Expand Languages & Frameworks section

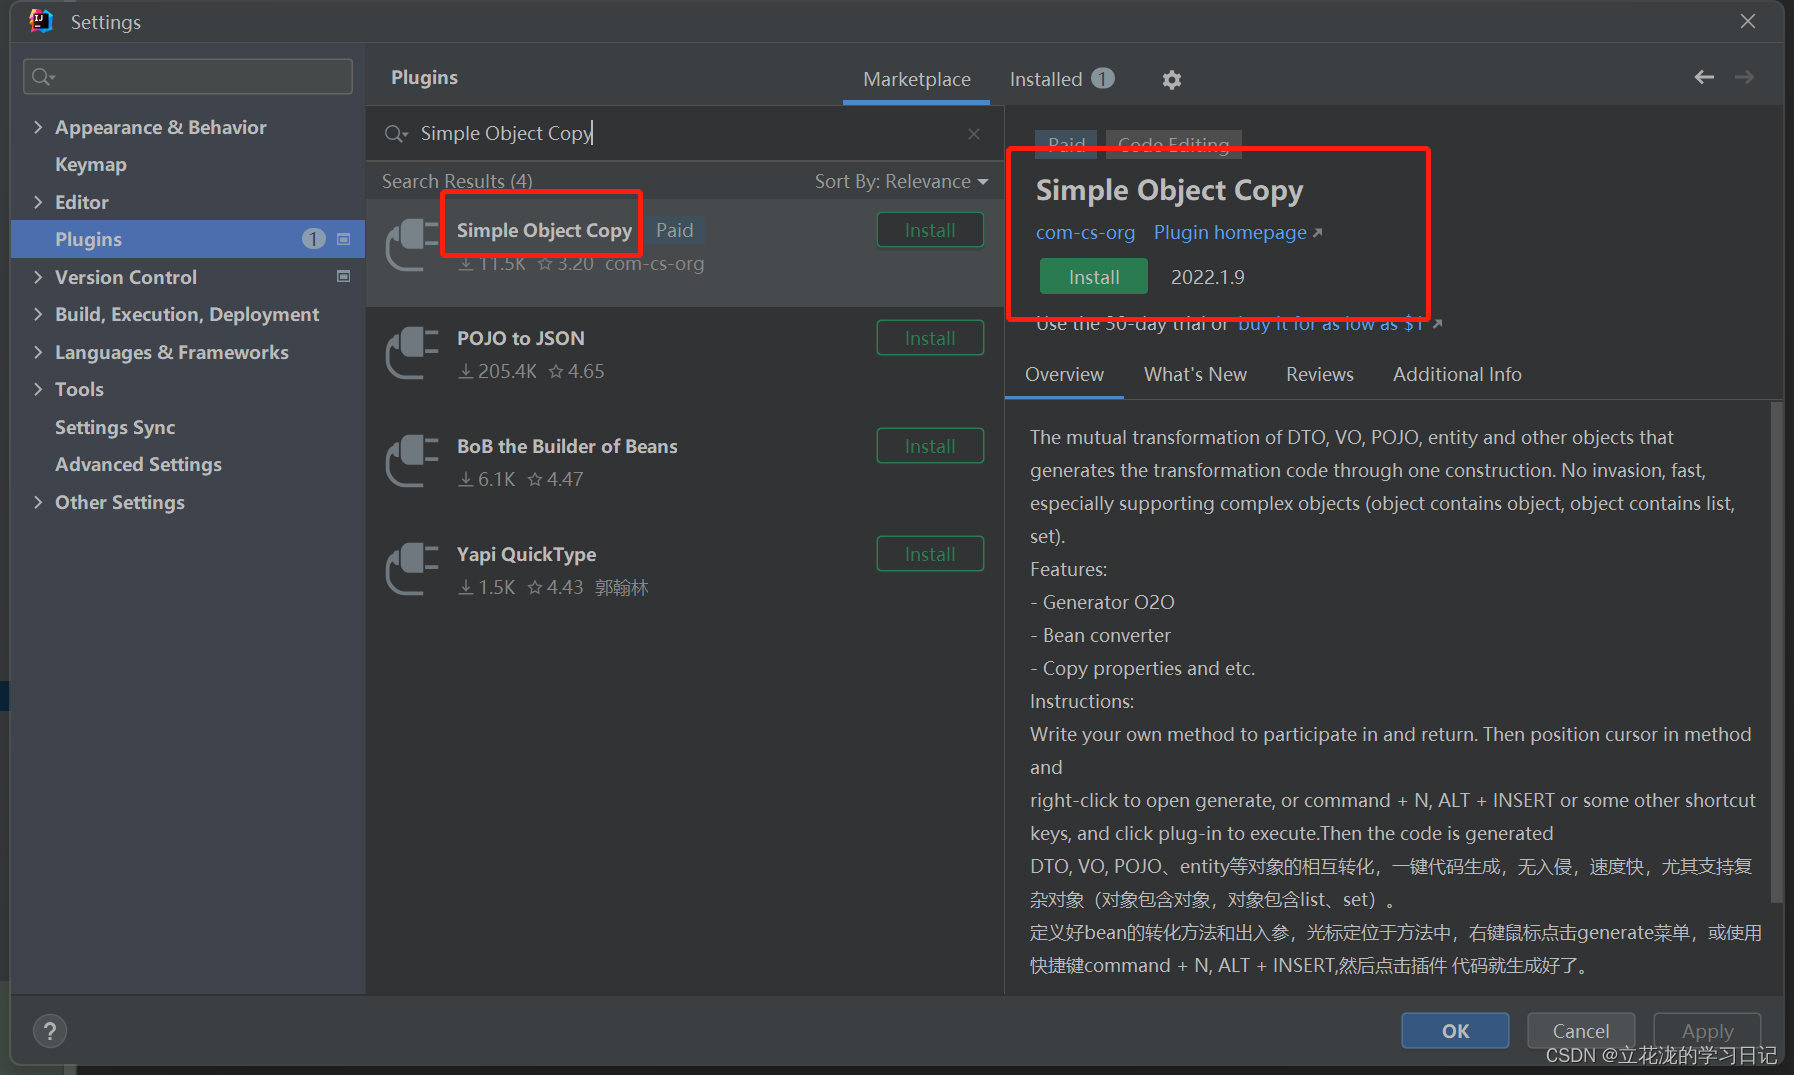(38, 352)
